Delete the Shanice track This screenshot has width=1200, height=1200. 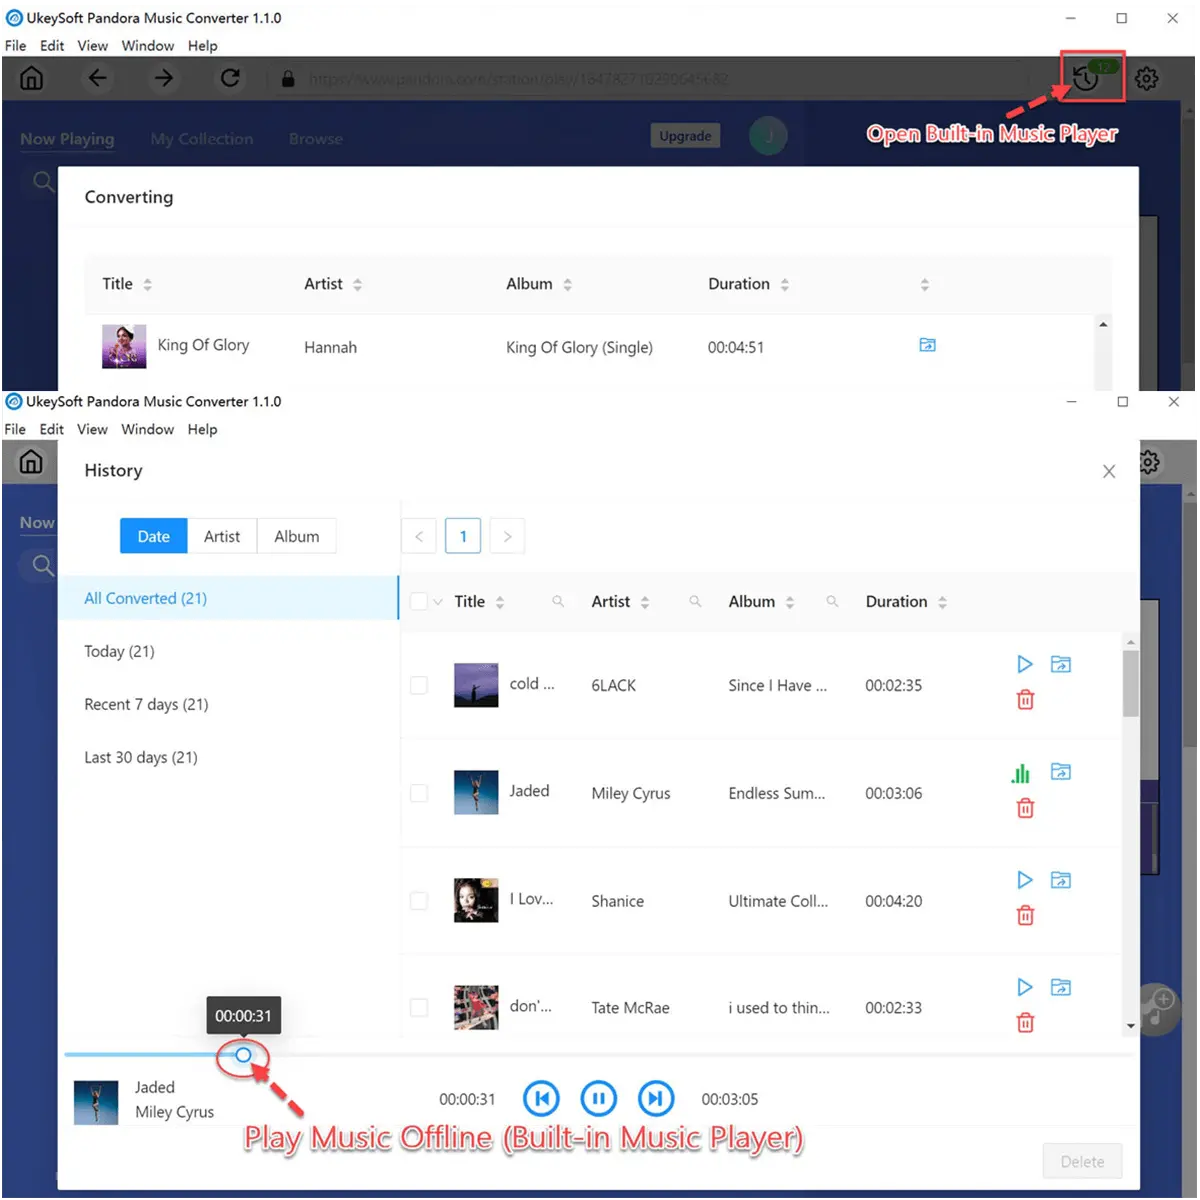(x=1025, y=915)
